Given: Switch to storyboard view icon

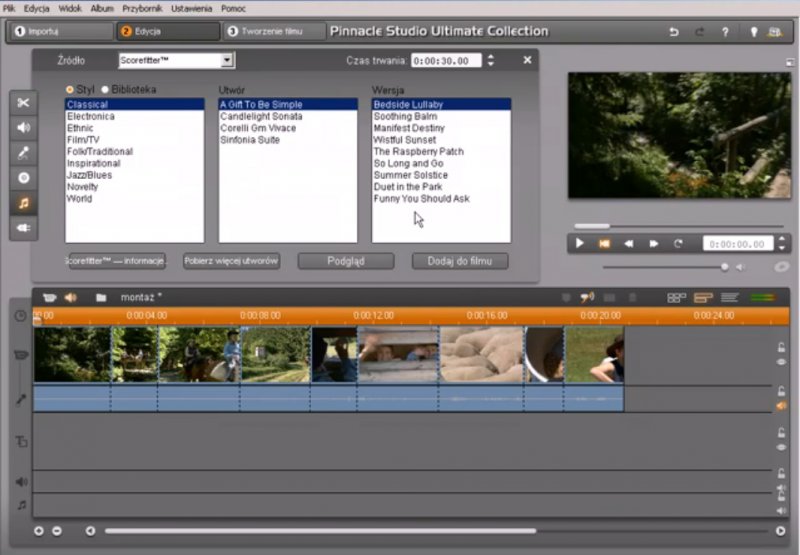Looking at the screenshot, I should pos(677,297).
